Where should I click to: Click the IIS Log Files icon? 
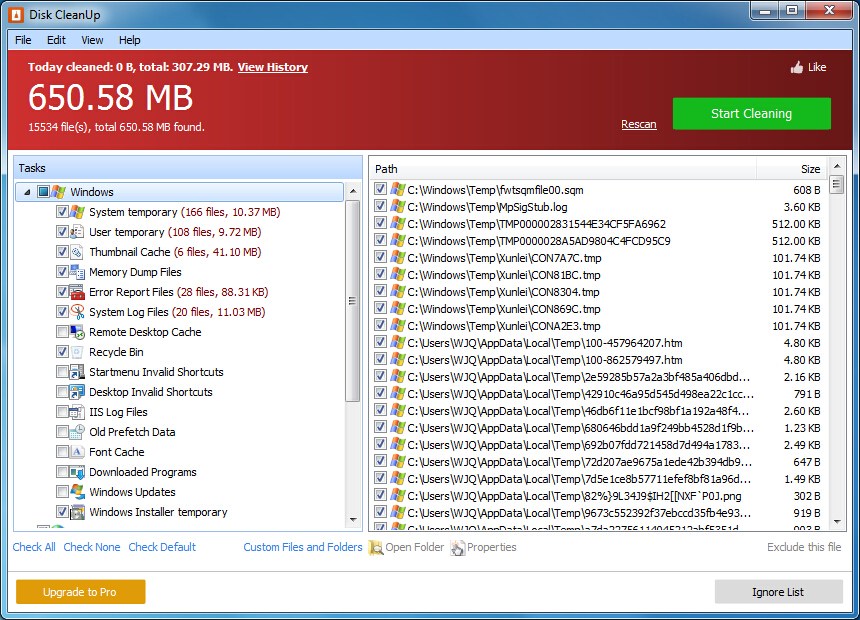coord(77,412)
